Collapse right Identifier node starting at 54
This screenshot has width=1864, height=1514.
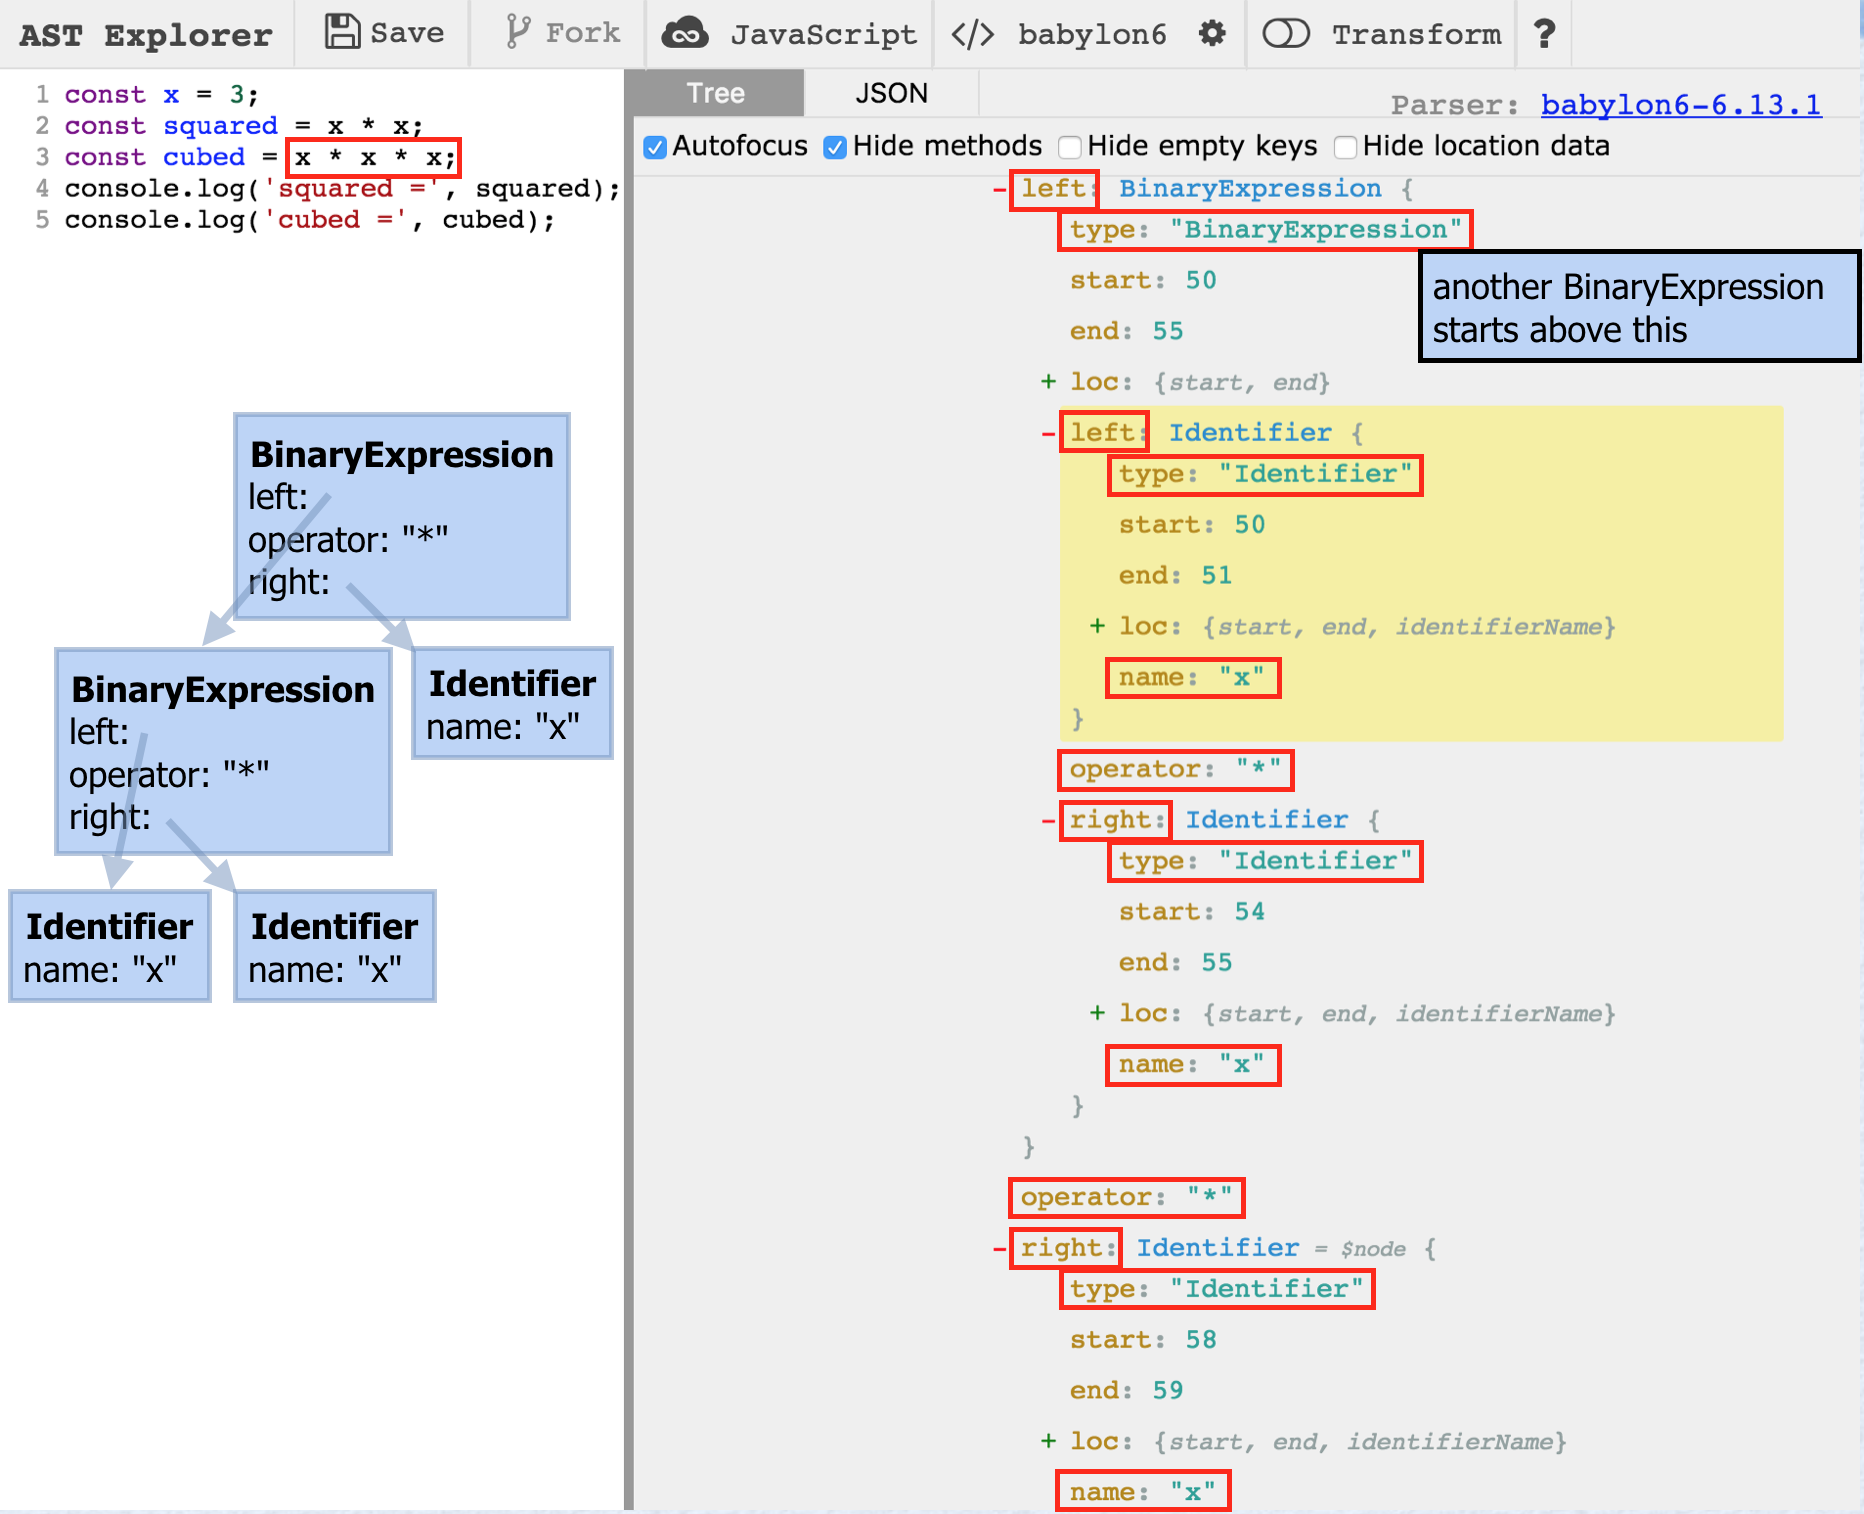pos(1048,820)
